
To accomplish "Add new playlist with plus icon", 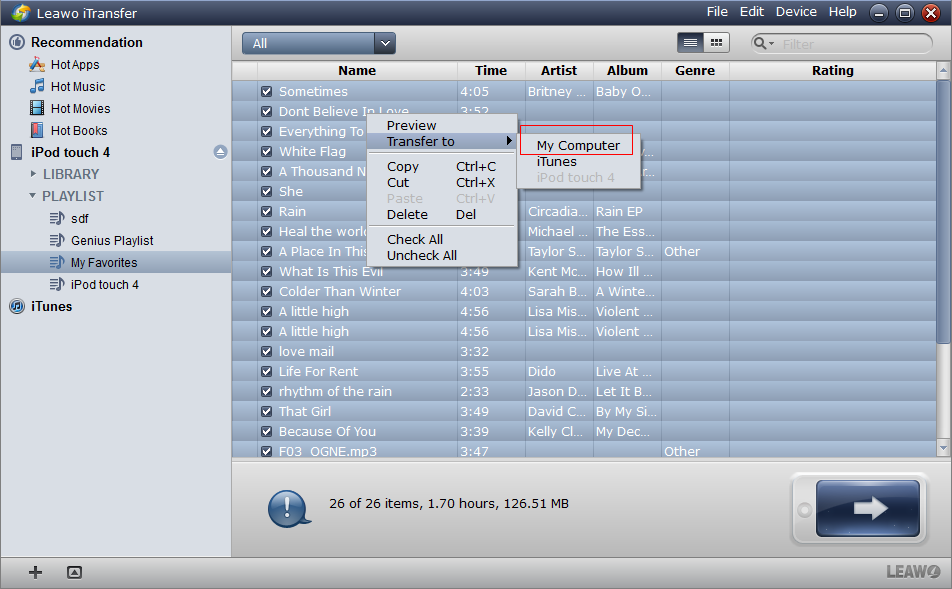I will click(35, 572).
